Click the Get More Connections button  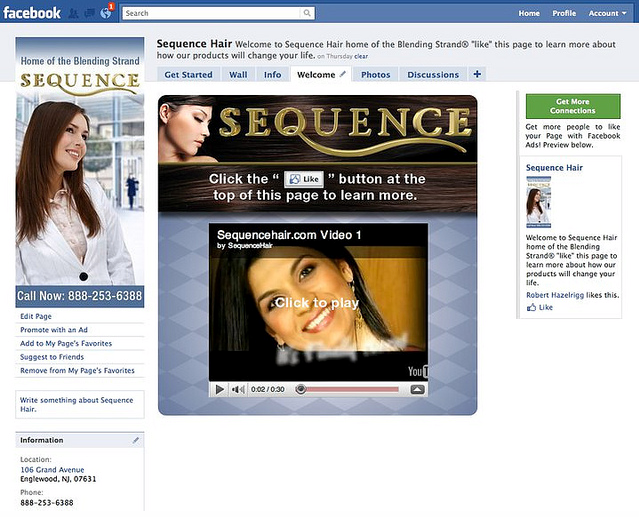tap(573, 106)
